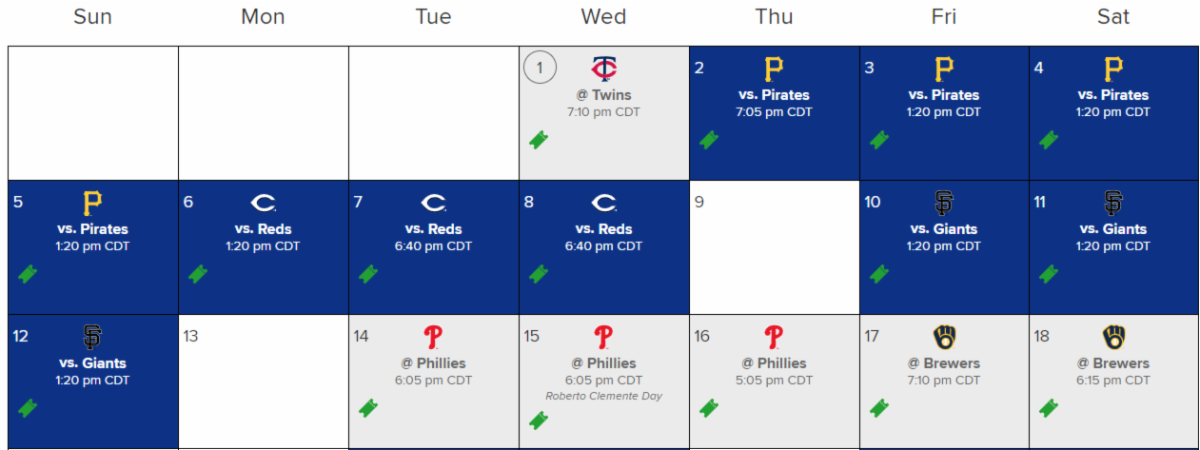Image resolution: width=1200 pixels, height=450 pixels.
Task: Select the empty day 9 cell
Action: 773,250
